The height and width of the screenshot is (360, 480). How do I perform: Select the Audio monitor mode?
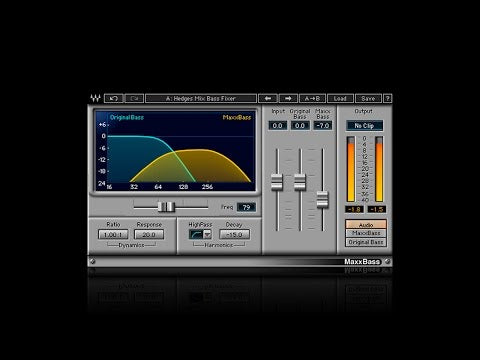pos(366,224)
